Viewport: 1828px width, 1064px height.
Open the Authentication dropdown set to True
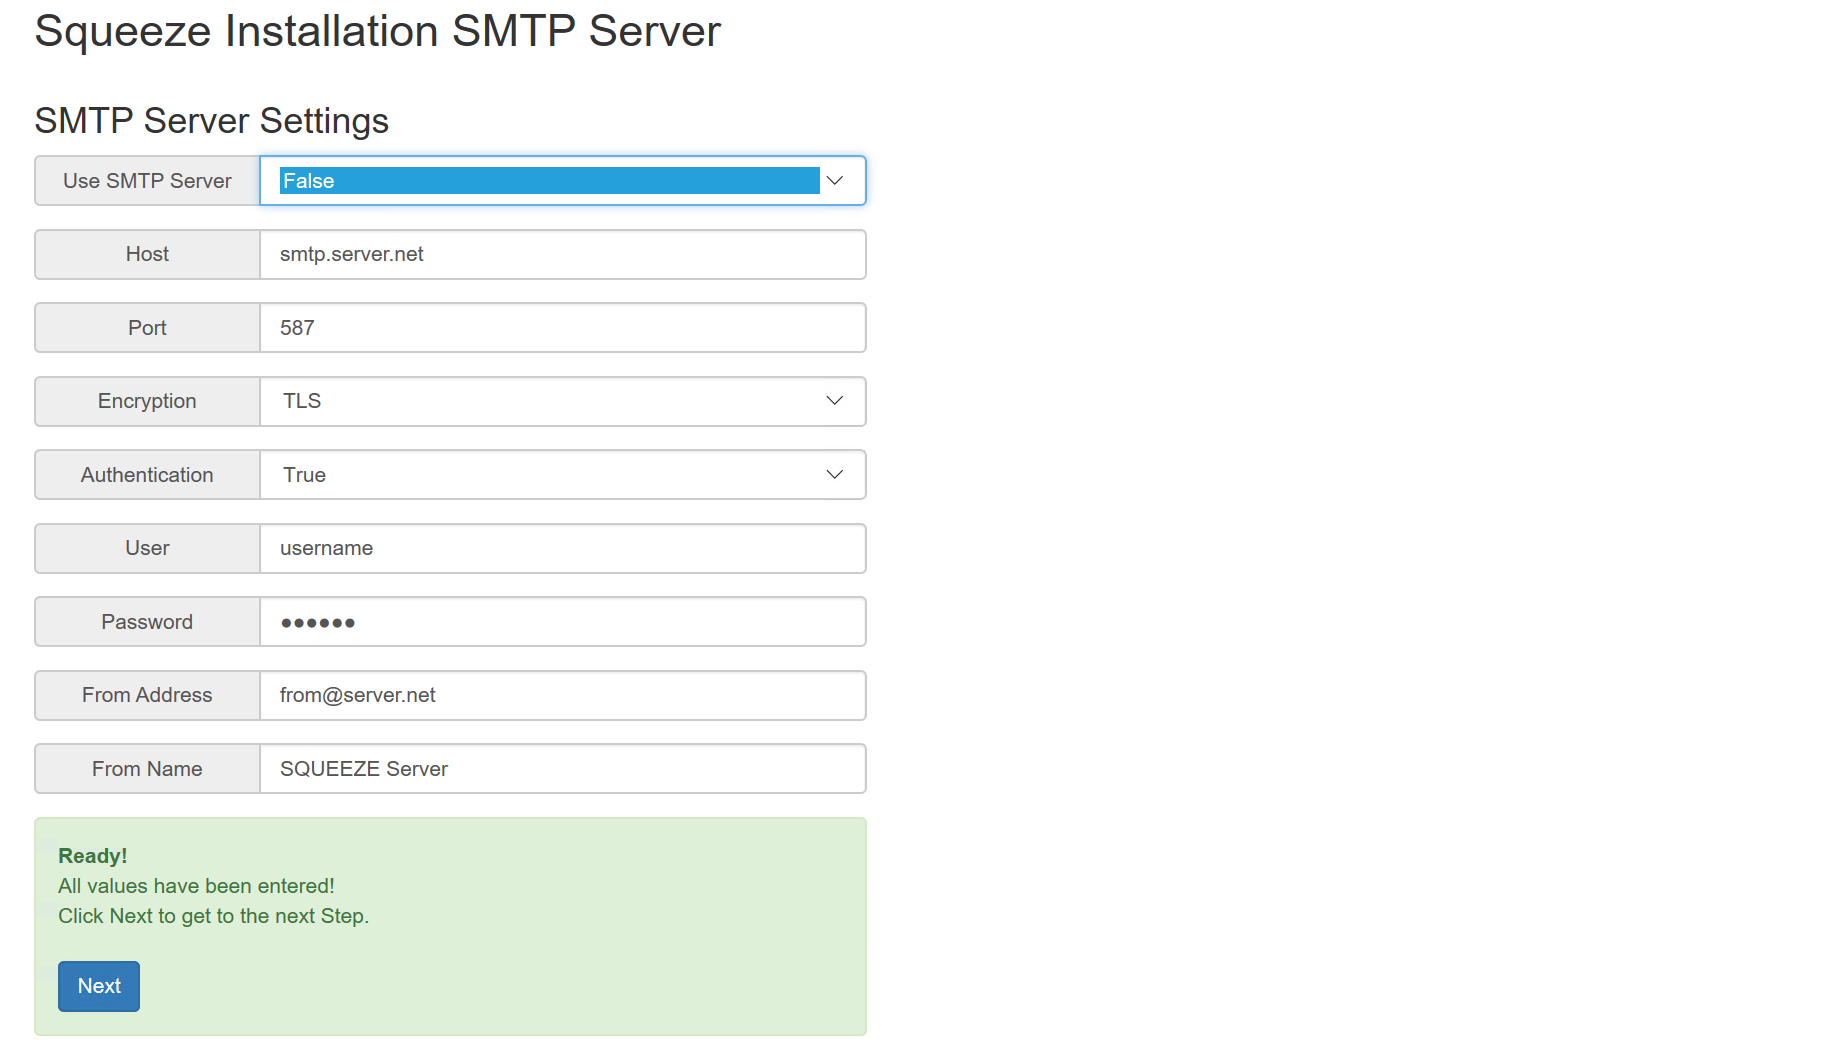point(562,475)
